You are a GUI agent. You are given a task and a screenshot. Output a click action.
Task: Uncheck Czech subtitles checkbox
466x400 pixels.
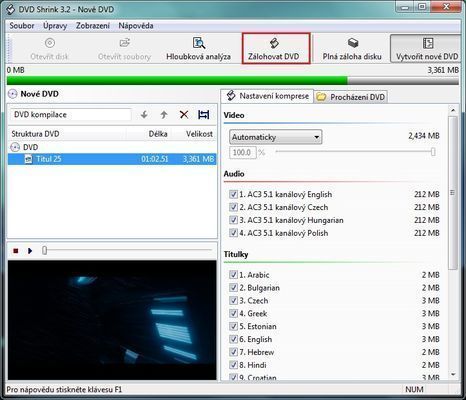[233, 300]
